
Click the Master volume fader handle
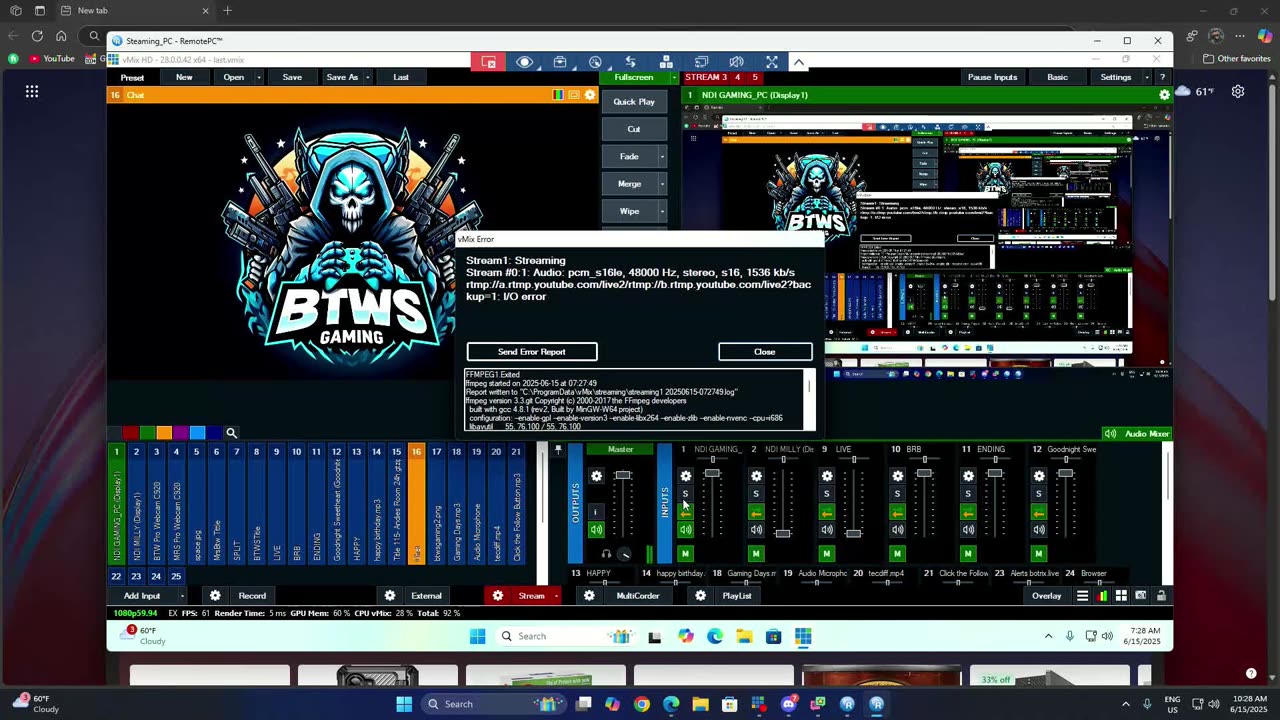click(623, 475)
